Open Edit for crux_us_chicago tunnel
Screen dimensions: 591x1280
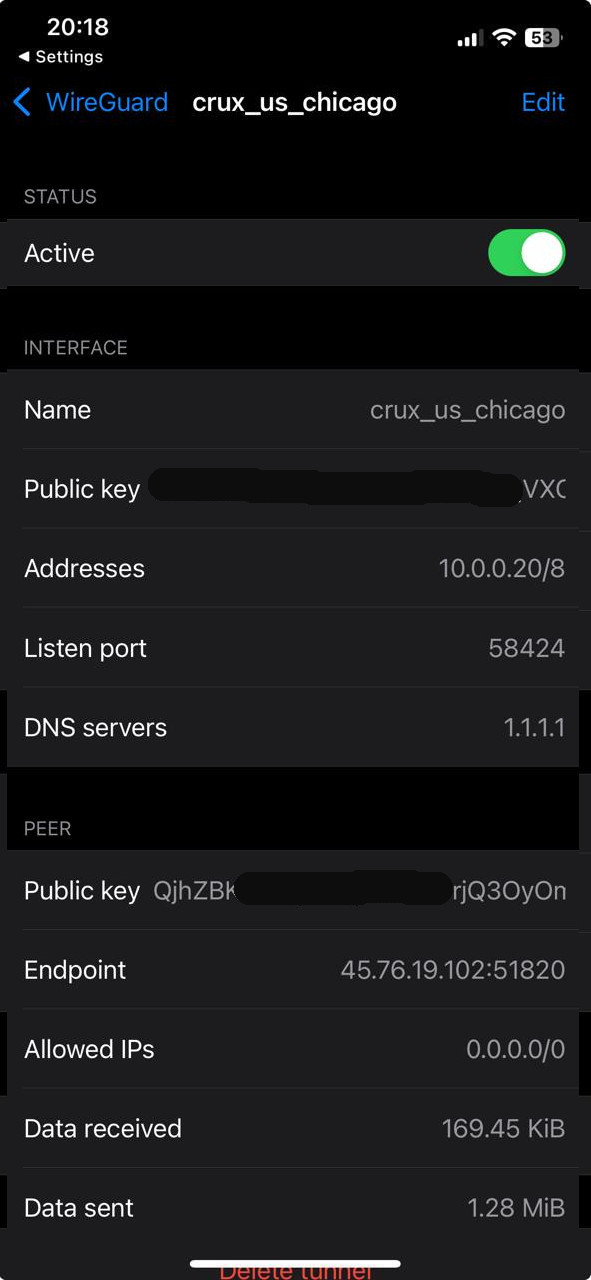click(543, 102)
